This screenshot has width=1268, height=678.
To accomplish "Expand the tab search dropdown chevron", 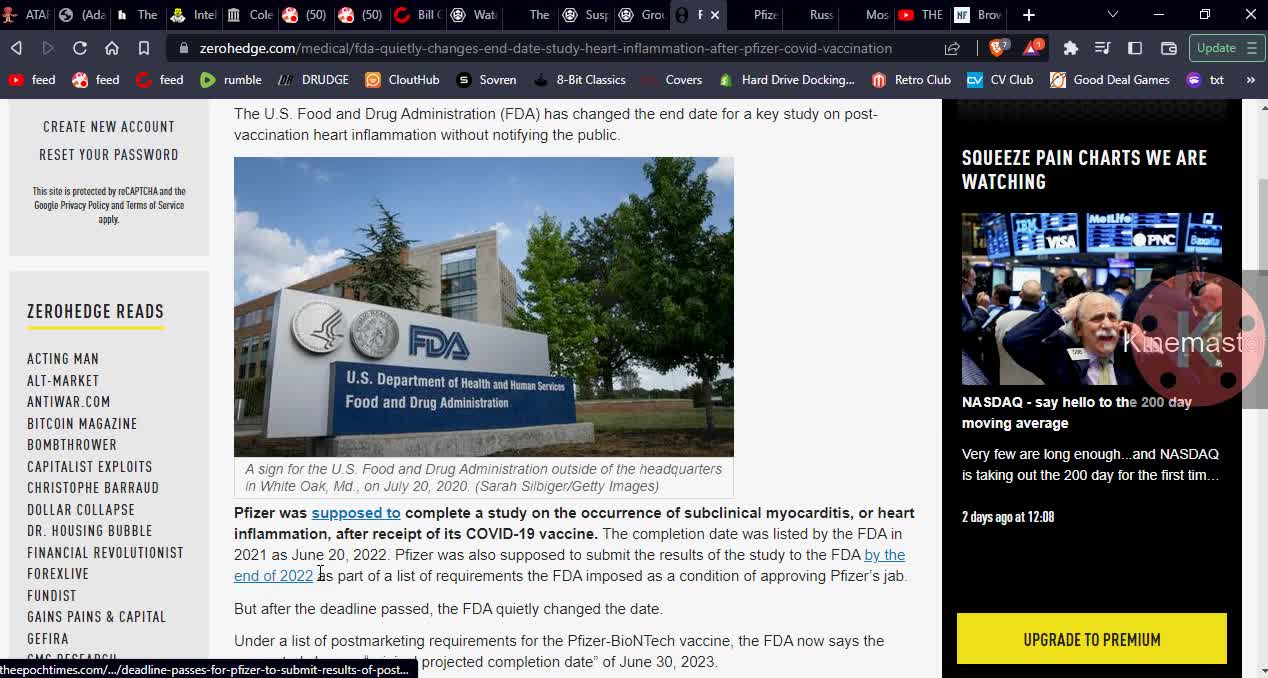I will (x=1113, y=14).
